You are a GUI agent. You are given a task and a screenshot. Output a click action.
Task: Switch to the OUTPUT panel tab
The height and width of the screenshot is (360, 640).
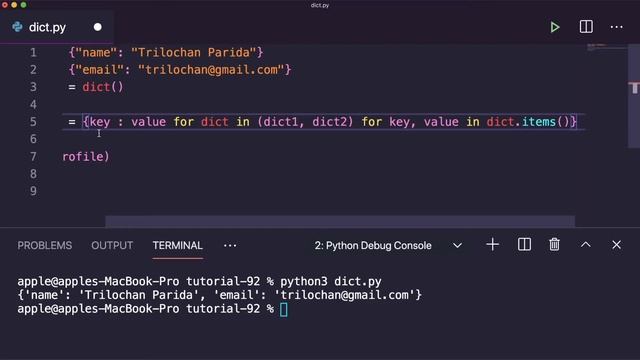112,245
